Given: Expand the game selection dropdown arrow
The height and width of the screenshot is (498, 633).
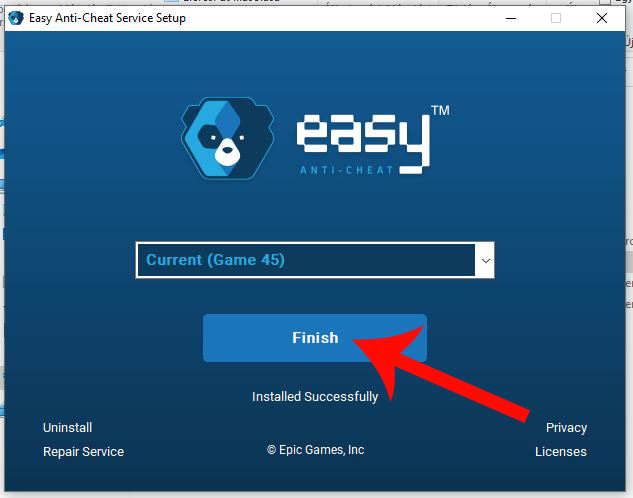Looking at the screenshot, I should [486, 260].
